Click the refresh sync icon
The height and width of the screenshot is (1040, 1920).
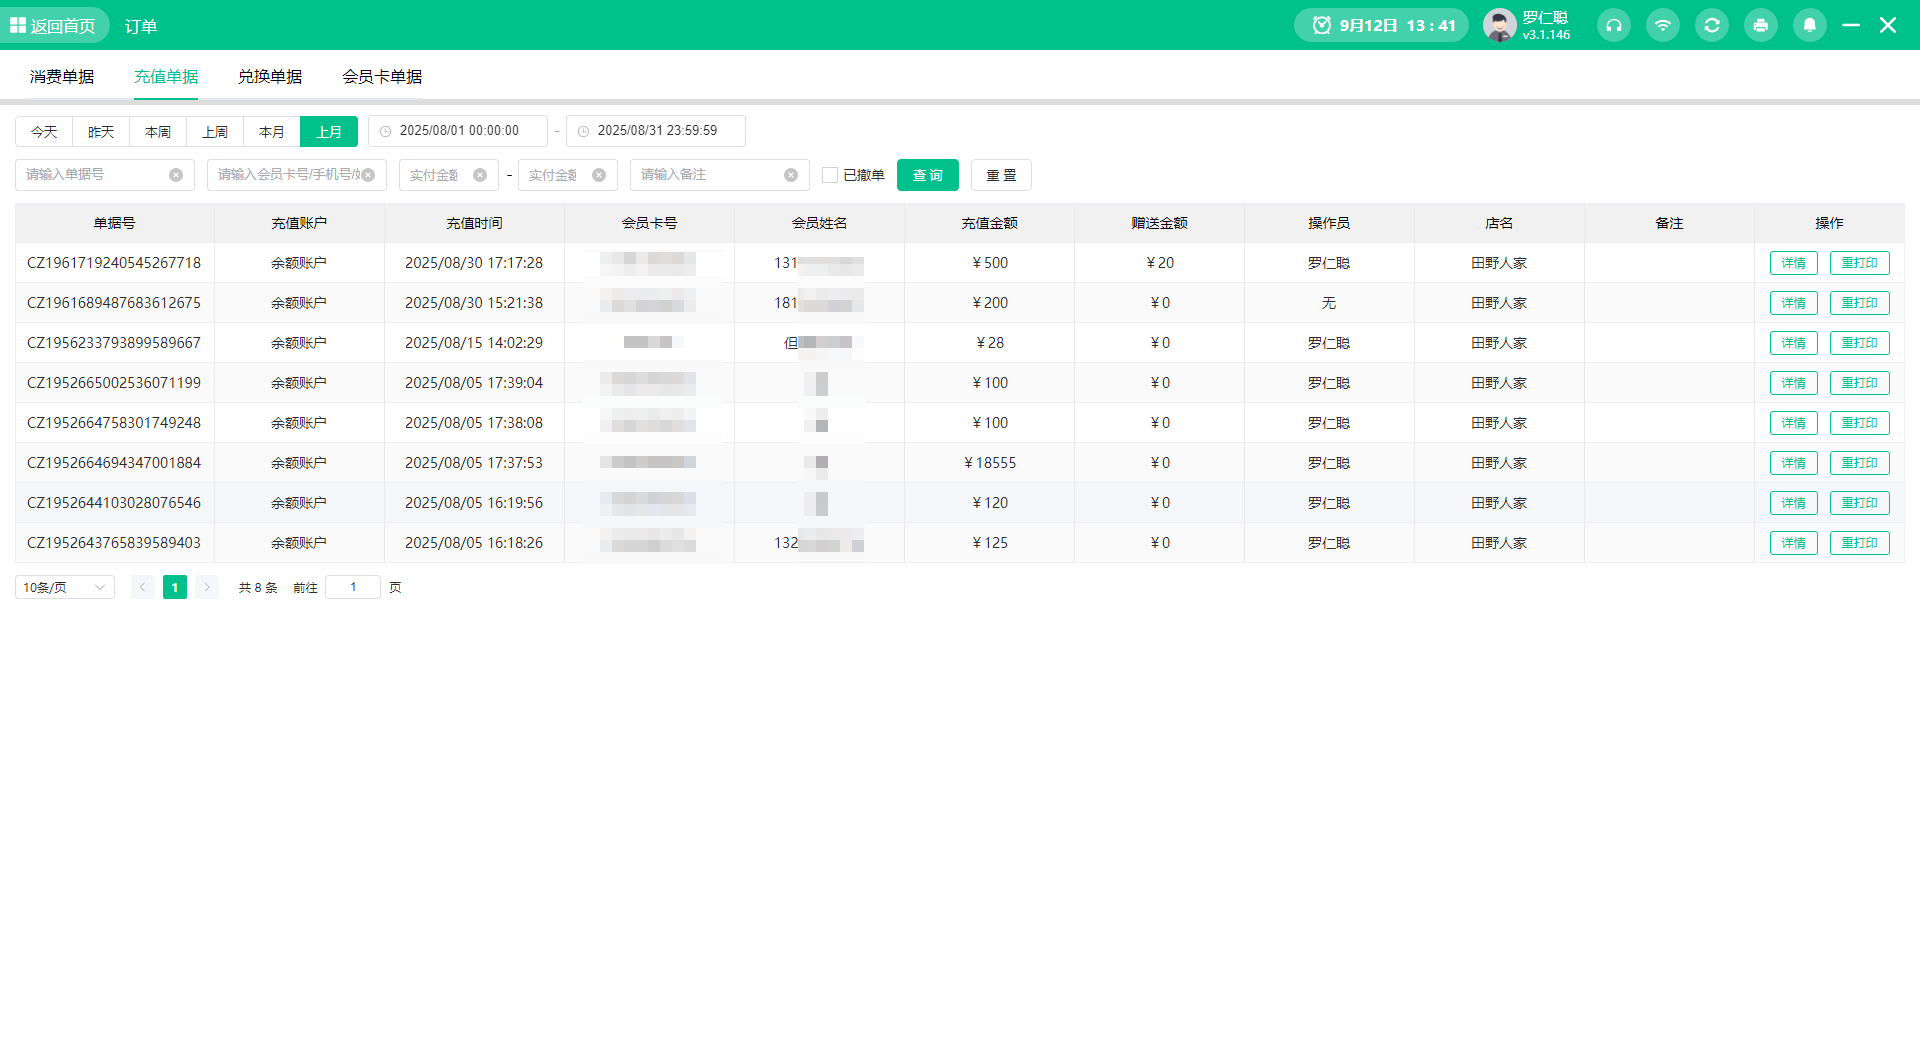pos(1711,25)
